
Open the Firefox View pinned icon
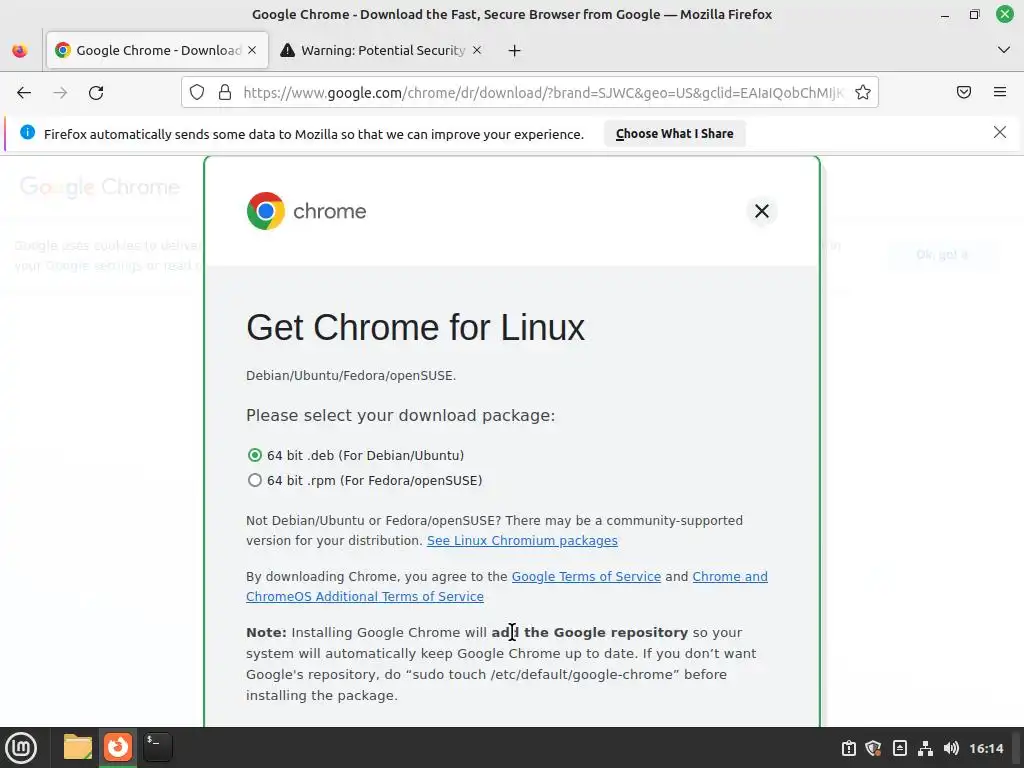click(x=20, y=50)
